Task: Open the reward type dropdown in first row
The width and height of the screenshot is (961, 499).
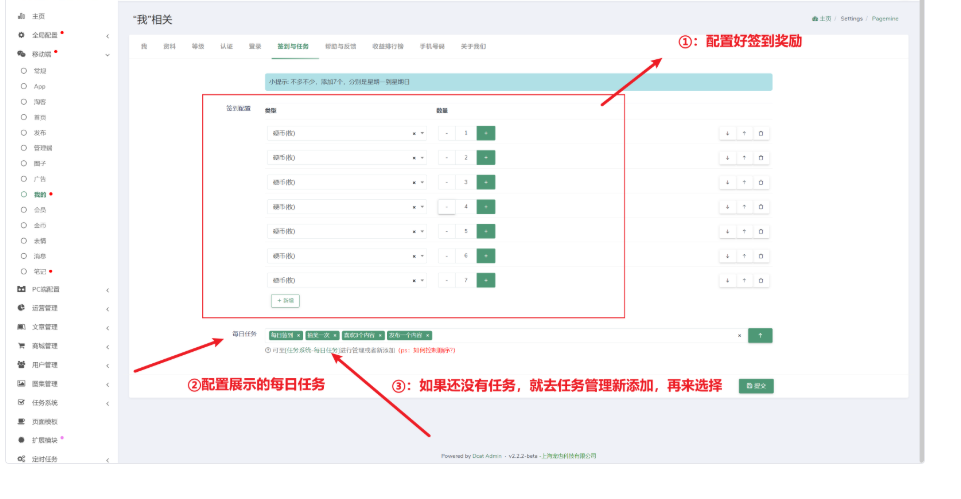Action: [346, 133]
